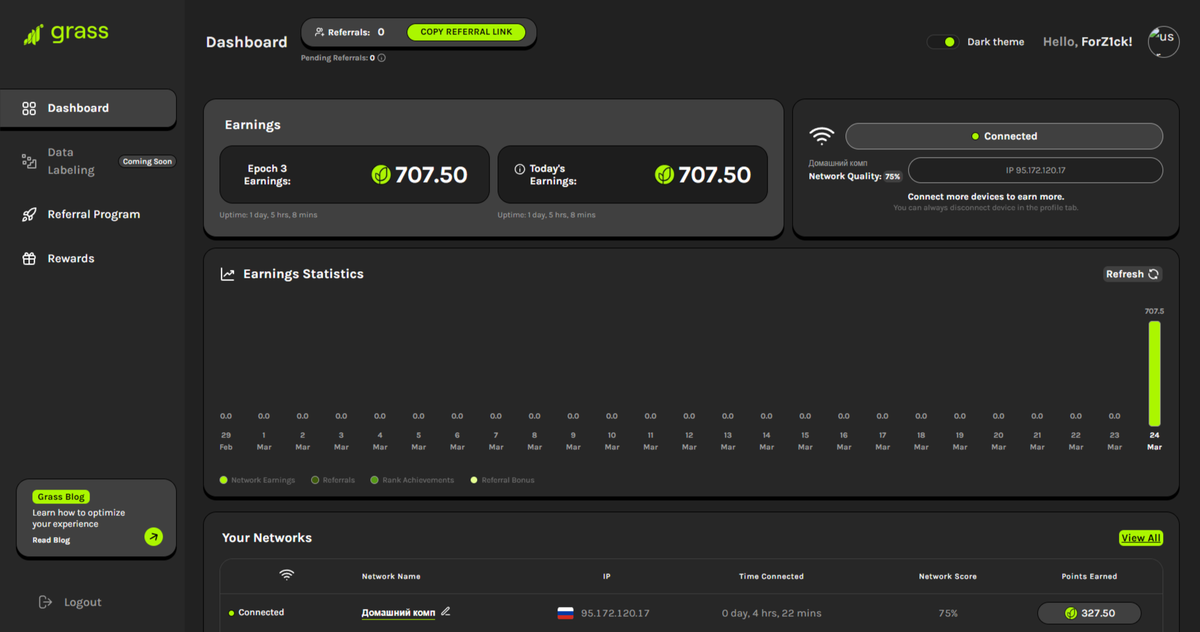1200x632 pixels.
Task: Click the Russian flag icon
Action: tap(565, 613)
